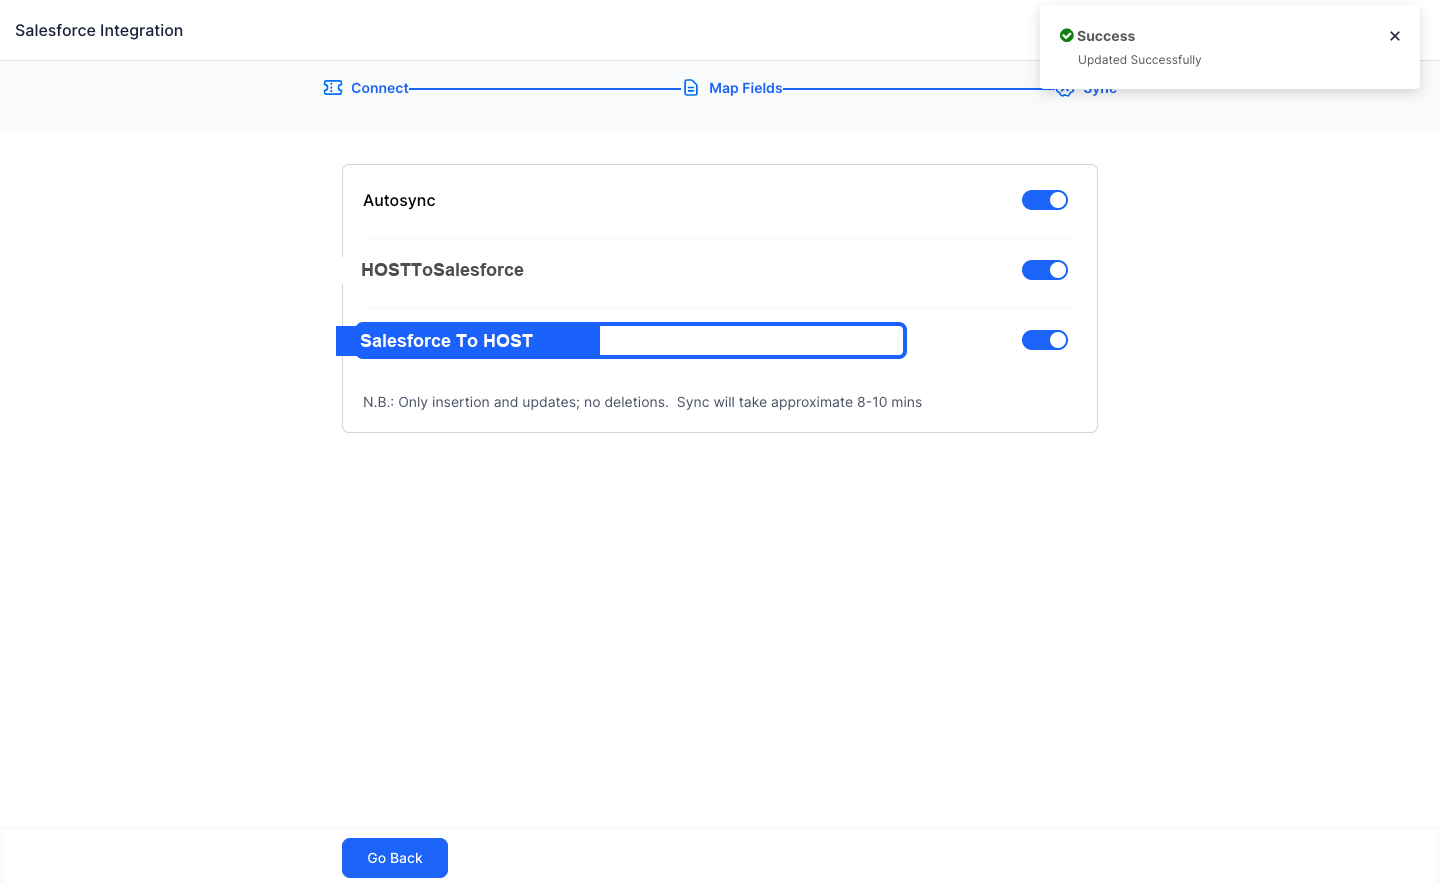Select the Autosync label
1440x883 pixels.
click(399, 200)
